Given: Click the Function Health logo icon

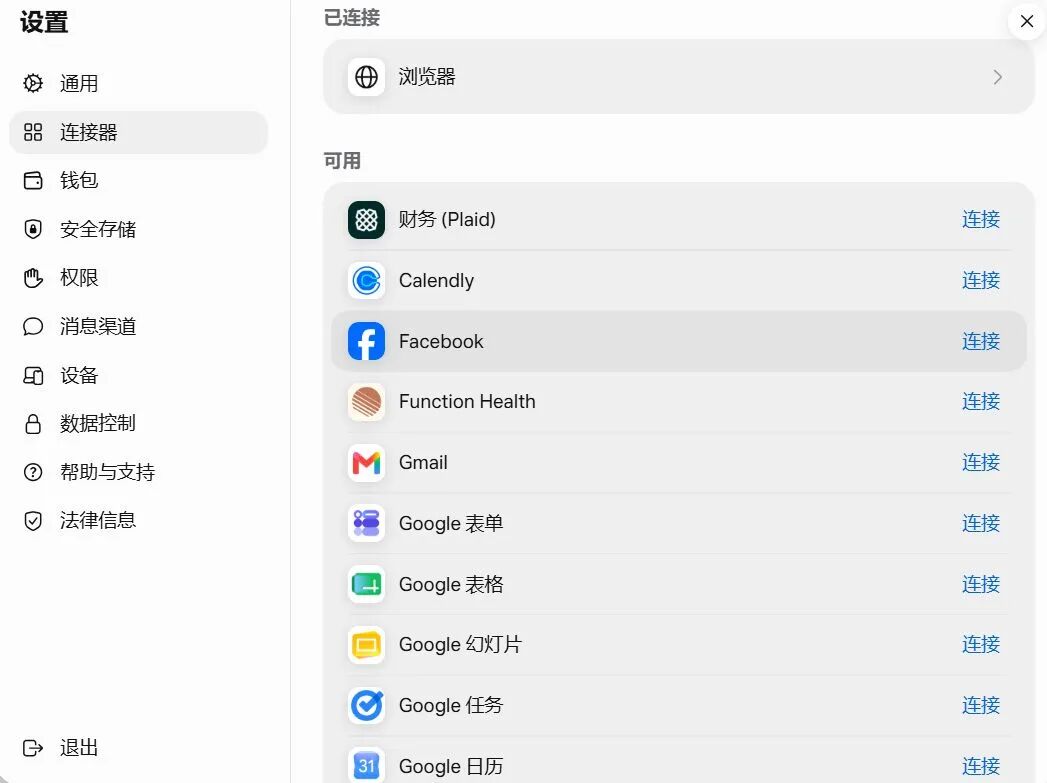Looking at the screenshot, I should 366,402.
